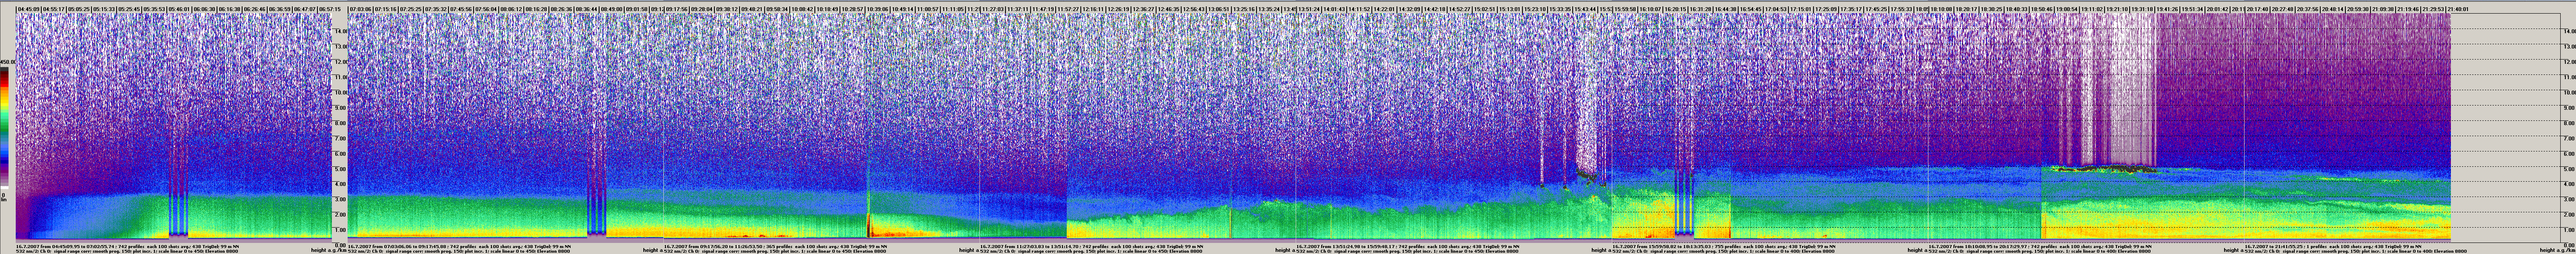Select the 09:38:12 time label

tap(728, 9)
